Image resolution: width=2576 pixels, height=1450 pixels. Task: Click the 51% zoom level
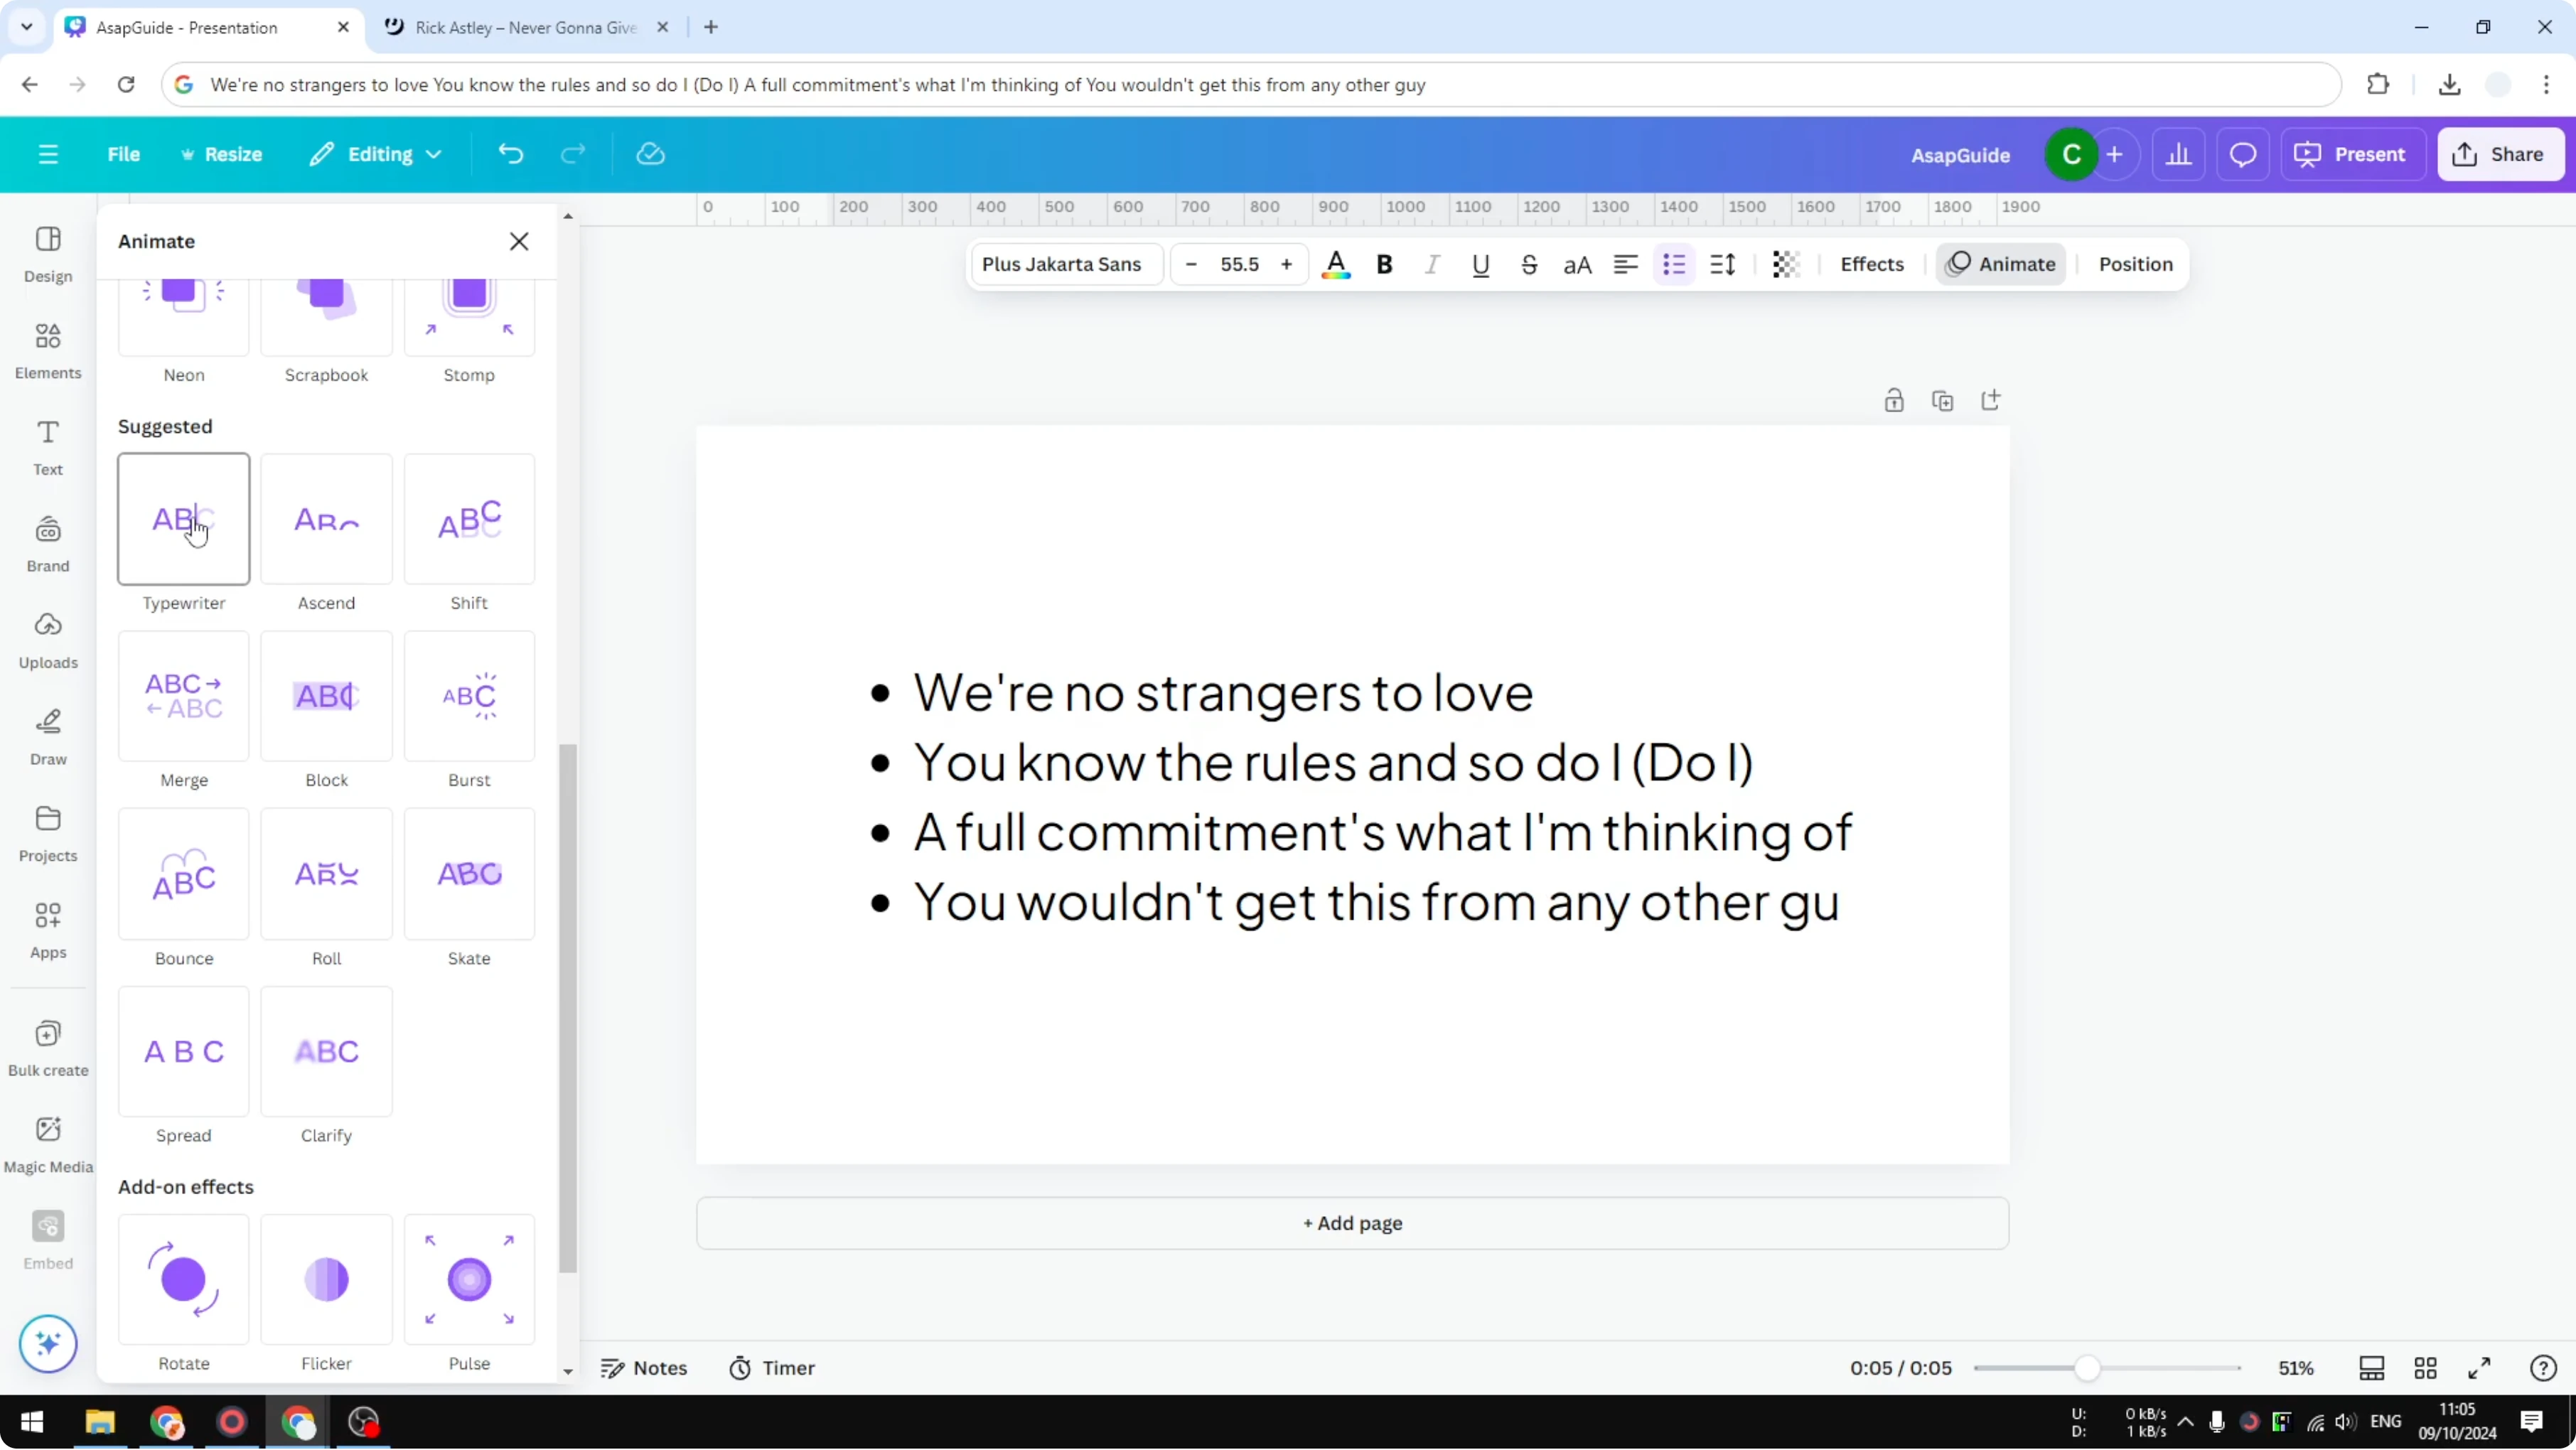tap(2296, 1368)
